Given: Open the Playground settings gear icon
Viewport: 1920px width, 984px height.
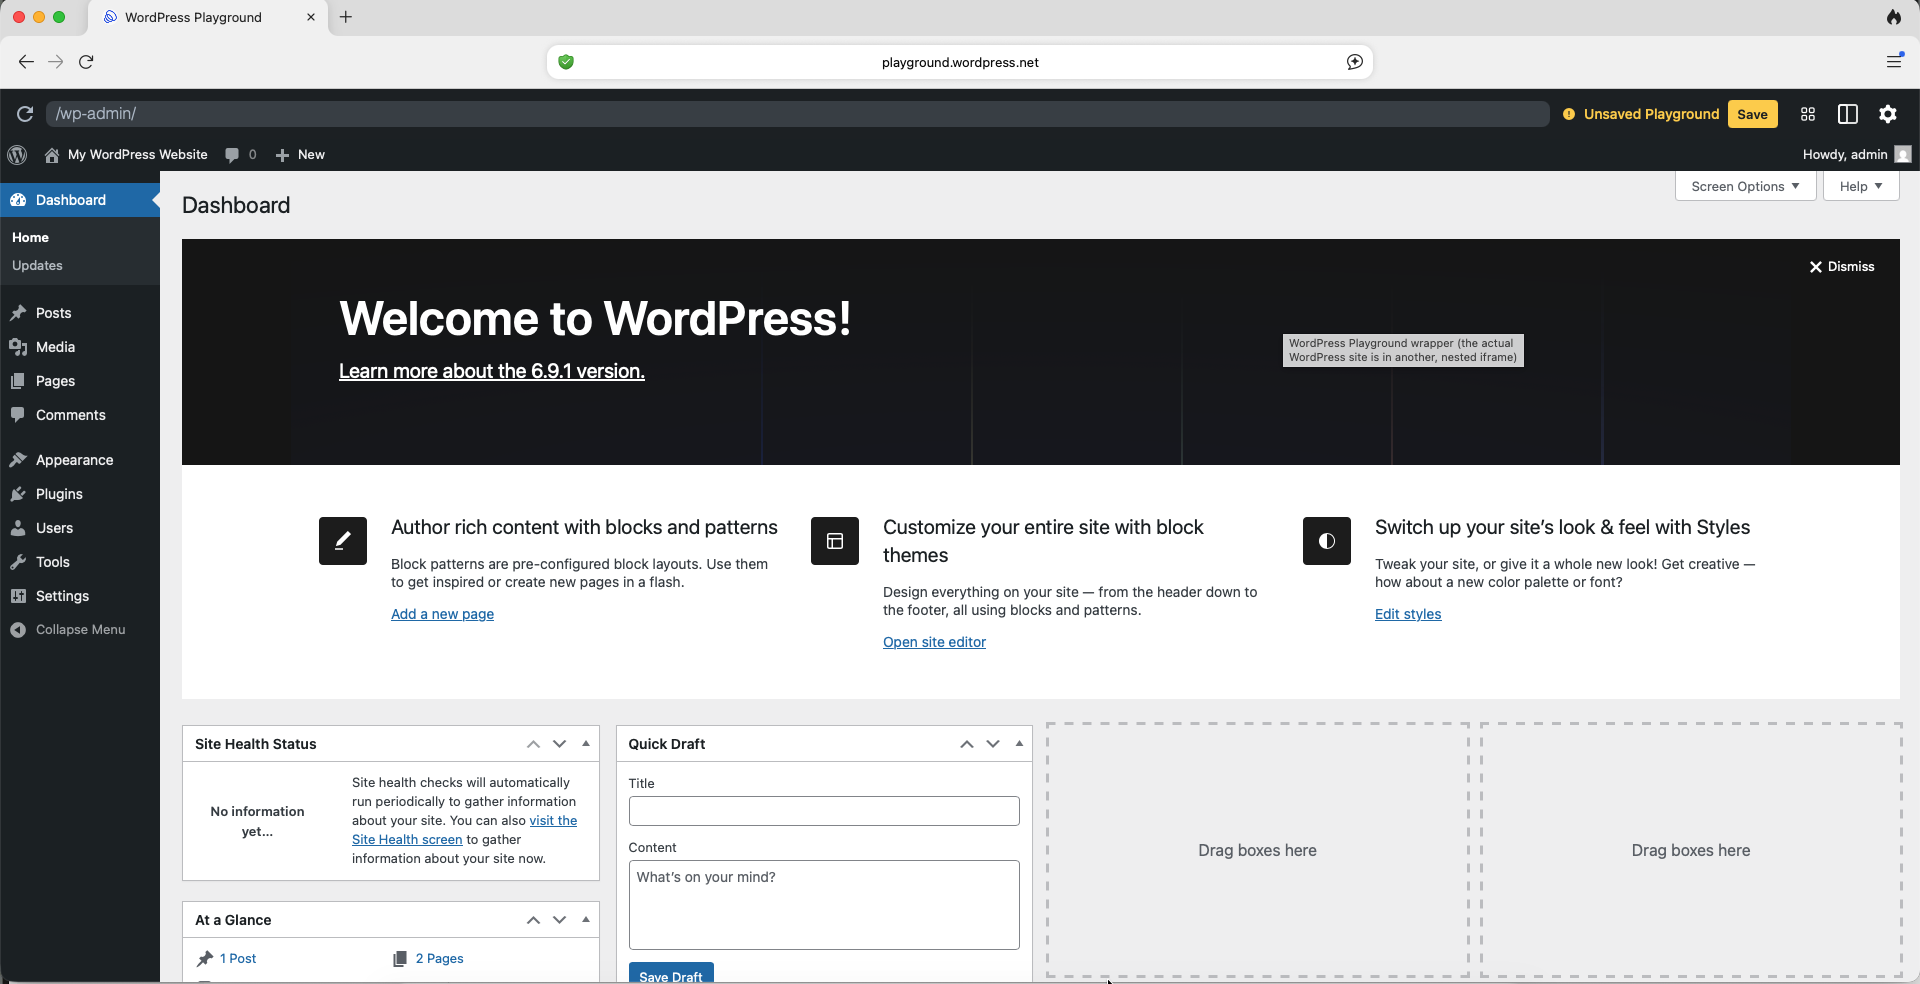Looking at the screenshot, I should [x=1888, y=114].
